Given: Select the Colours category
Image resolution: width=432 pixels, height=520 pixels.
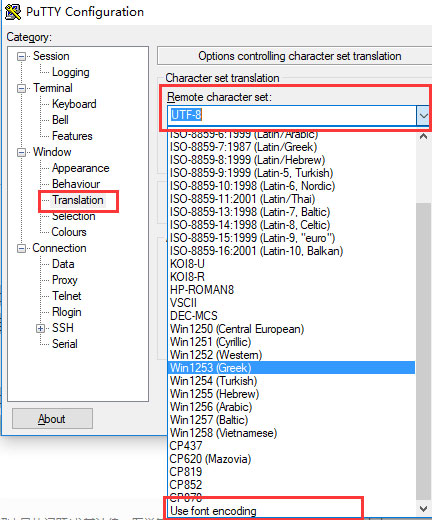Looking at the screenshot, I should click(x=69, y=232).
